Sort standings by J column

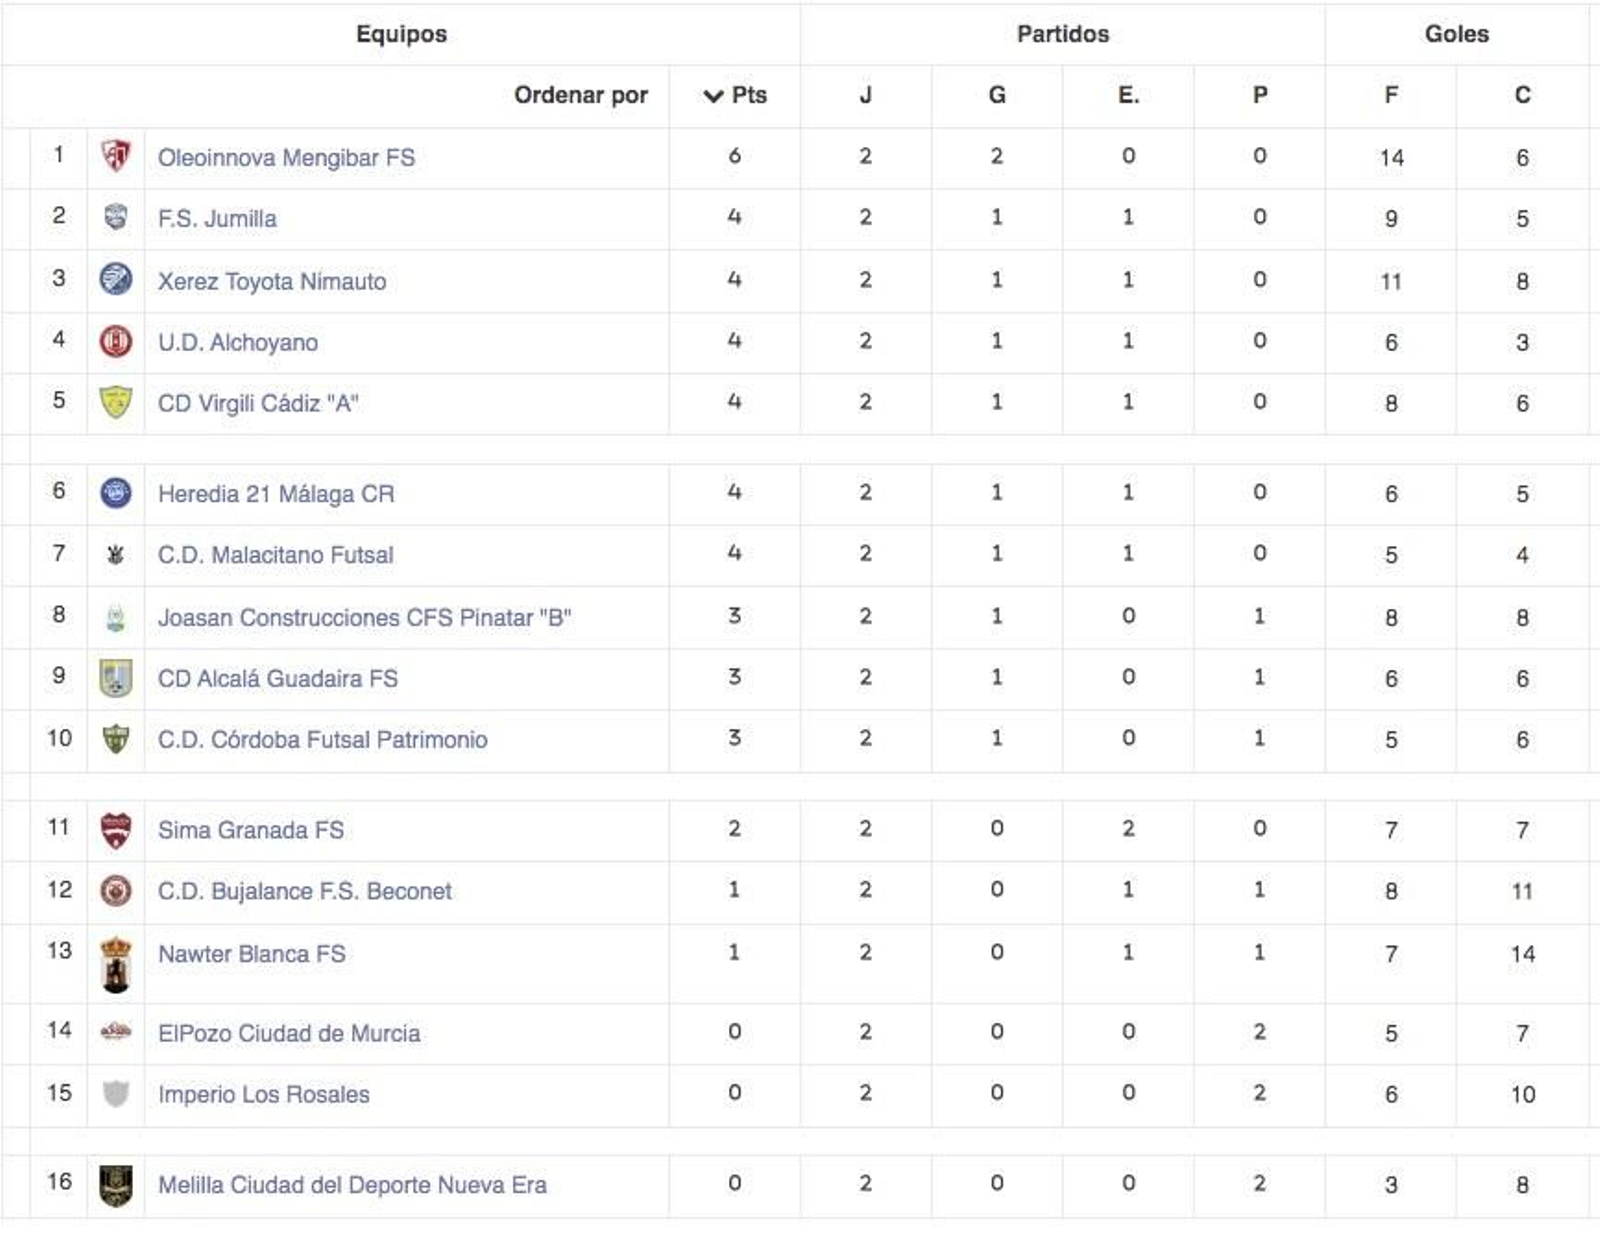click(865, 95)
